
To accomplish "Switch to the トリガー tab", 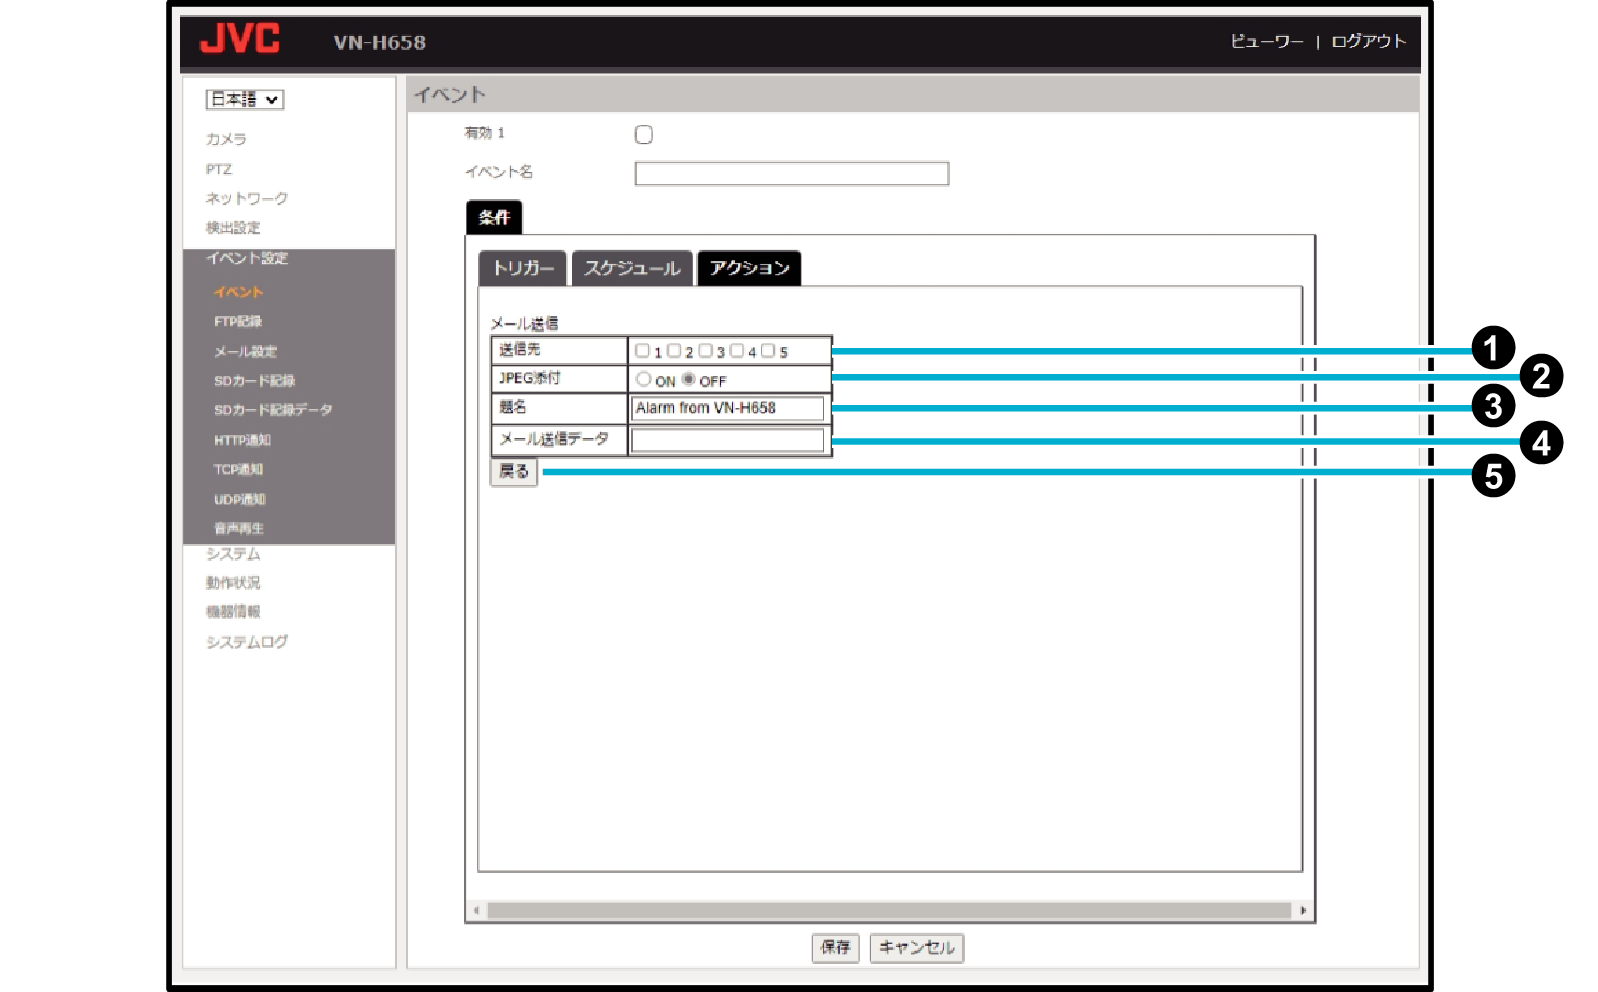I will (x=523, y=268).
